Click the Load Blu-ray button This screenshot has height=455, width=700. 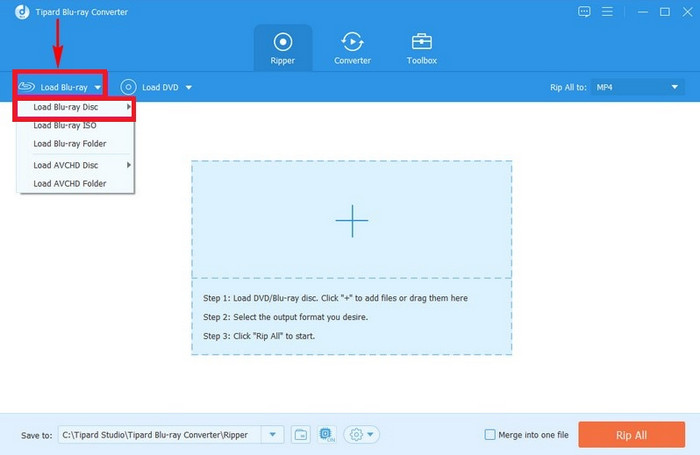tap(60, 87)
